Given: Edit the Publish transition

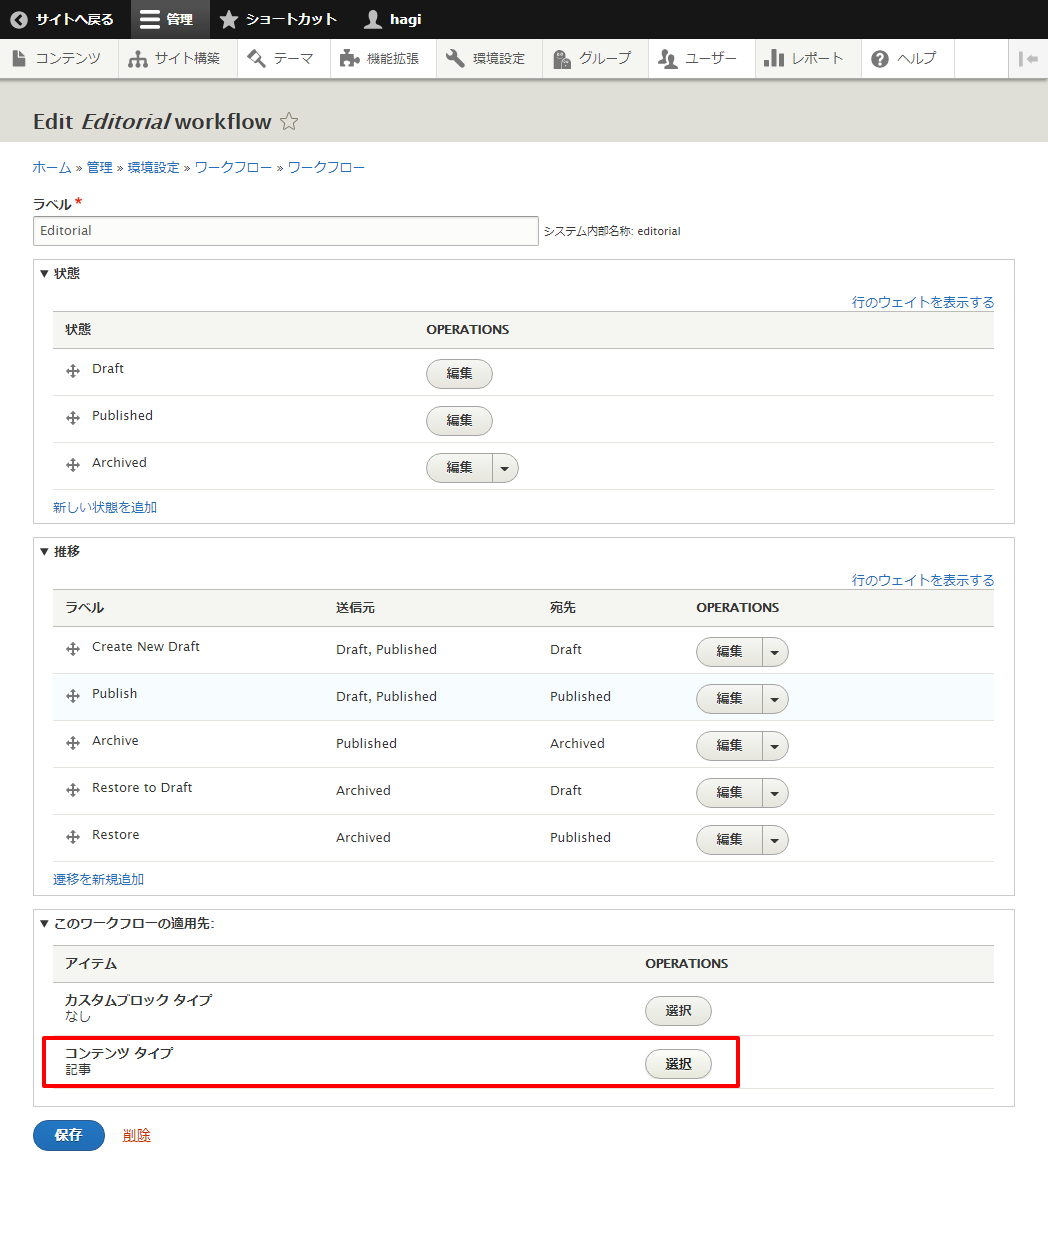Looking at the screenshot, I should click(729, 699).
